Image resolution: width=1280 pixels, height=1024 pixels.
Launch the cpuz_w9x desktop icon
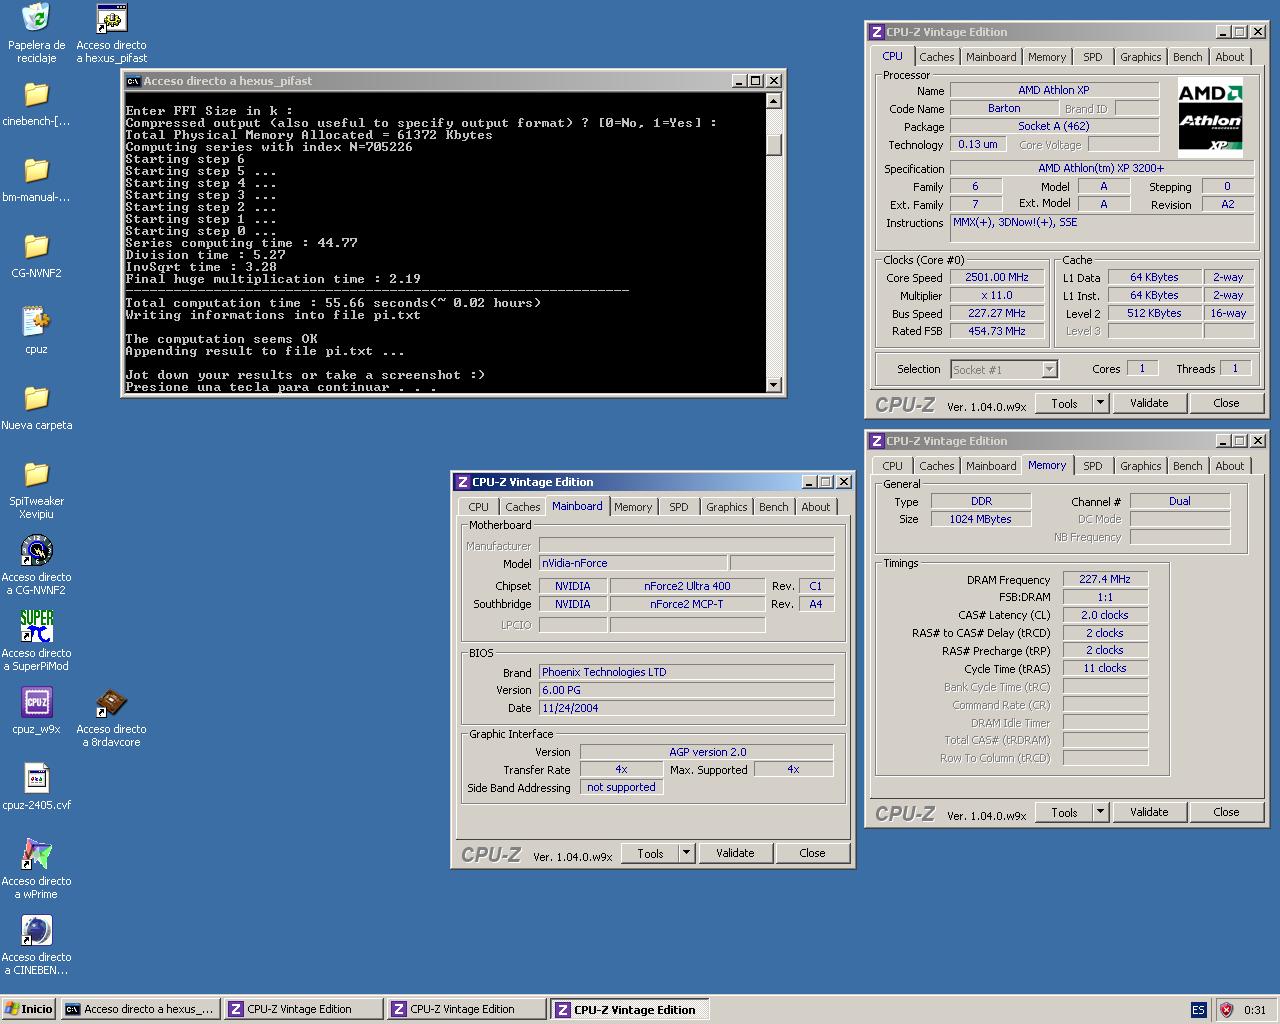tap(36, 702)
